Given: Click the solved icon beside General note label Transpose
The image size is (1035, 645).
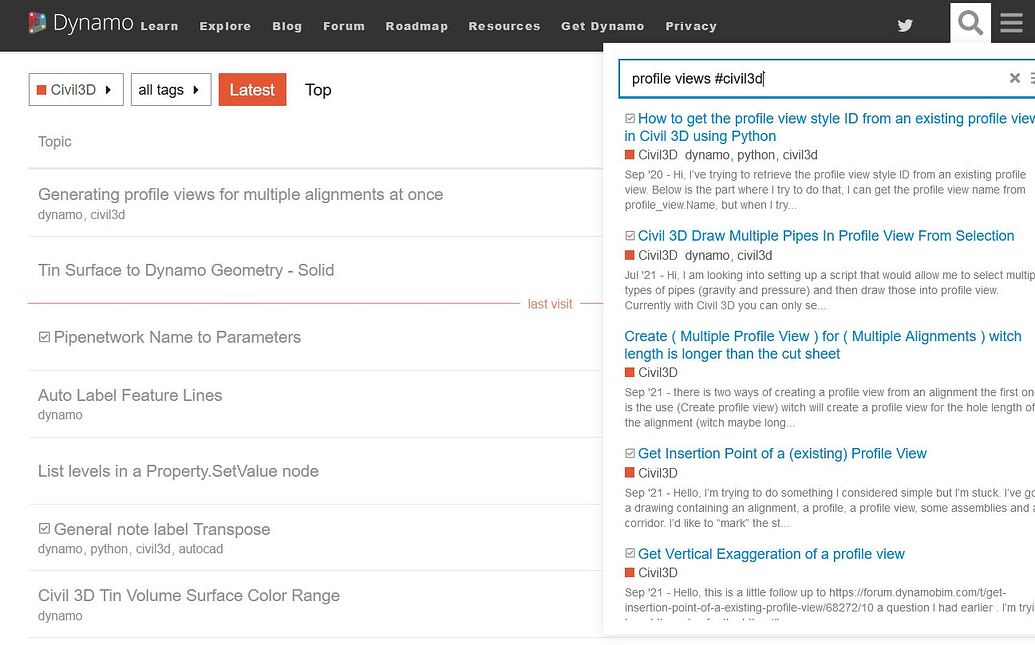Looking at the screenshot, I should click(x=44, y=529).
